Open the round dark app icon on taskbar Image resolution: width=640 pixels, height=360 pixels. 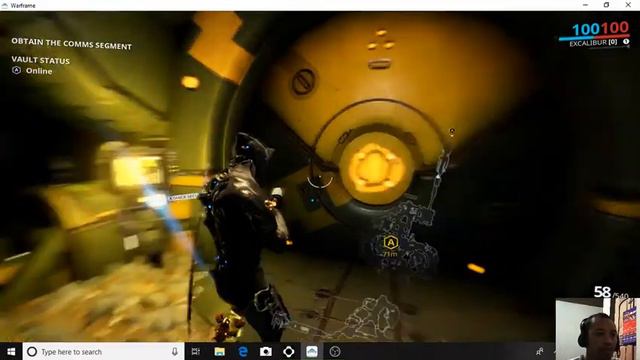click(x=335, y=351)
